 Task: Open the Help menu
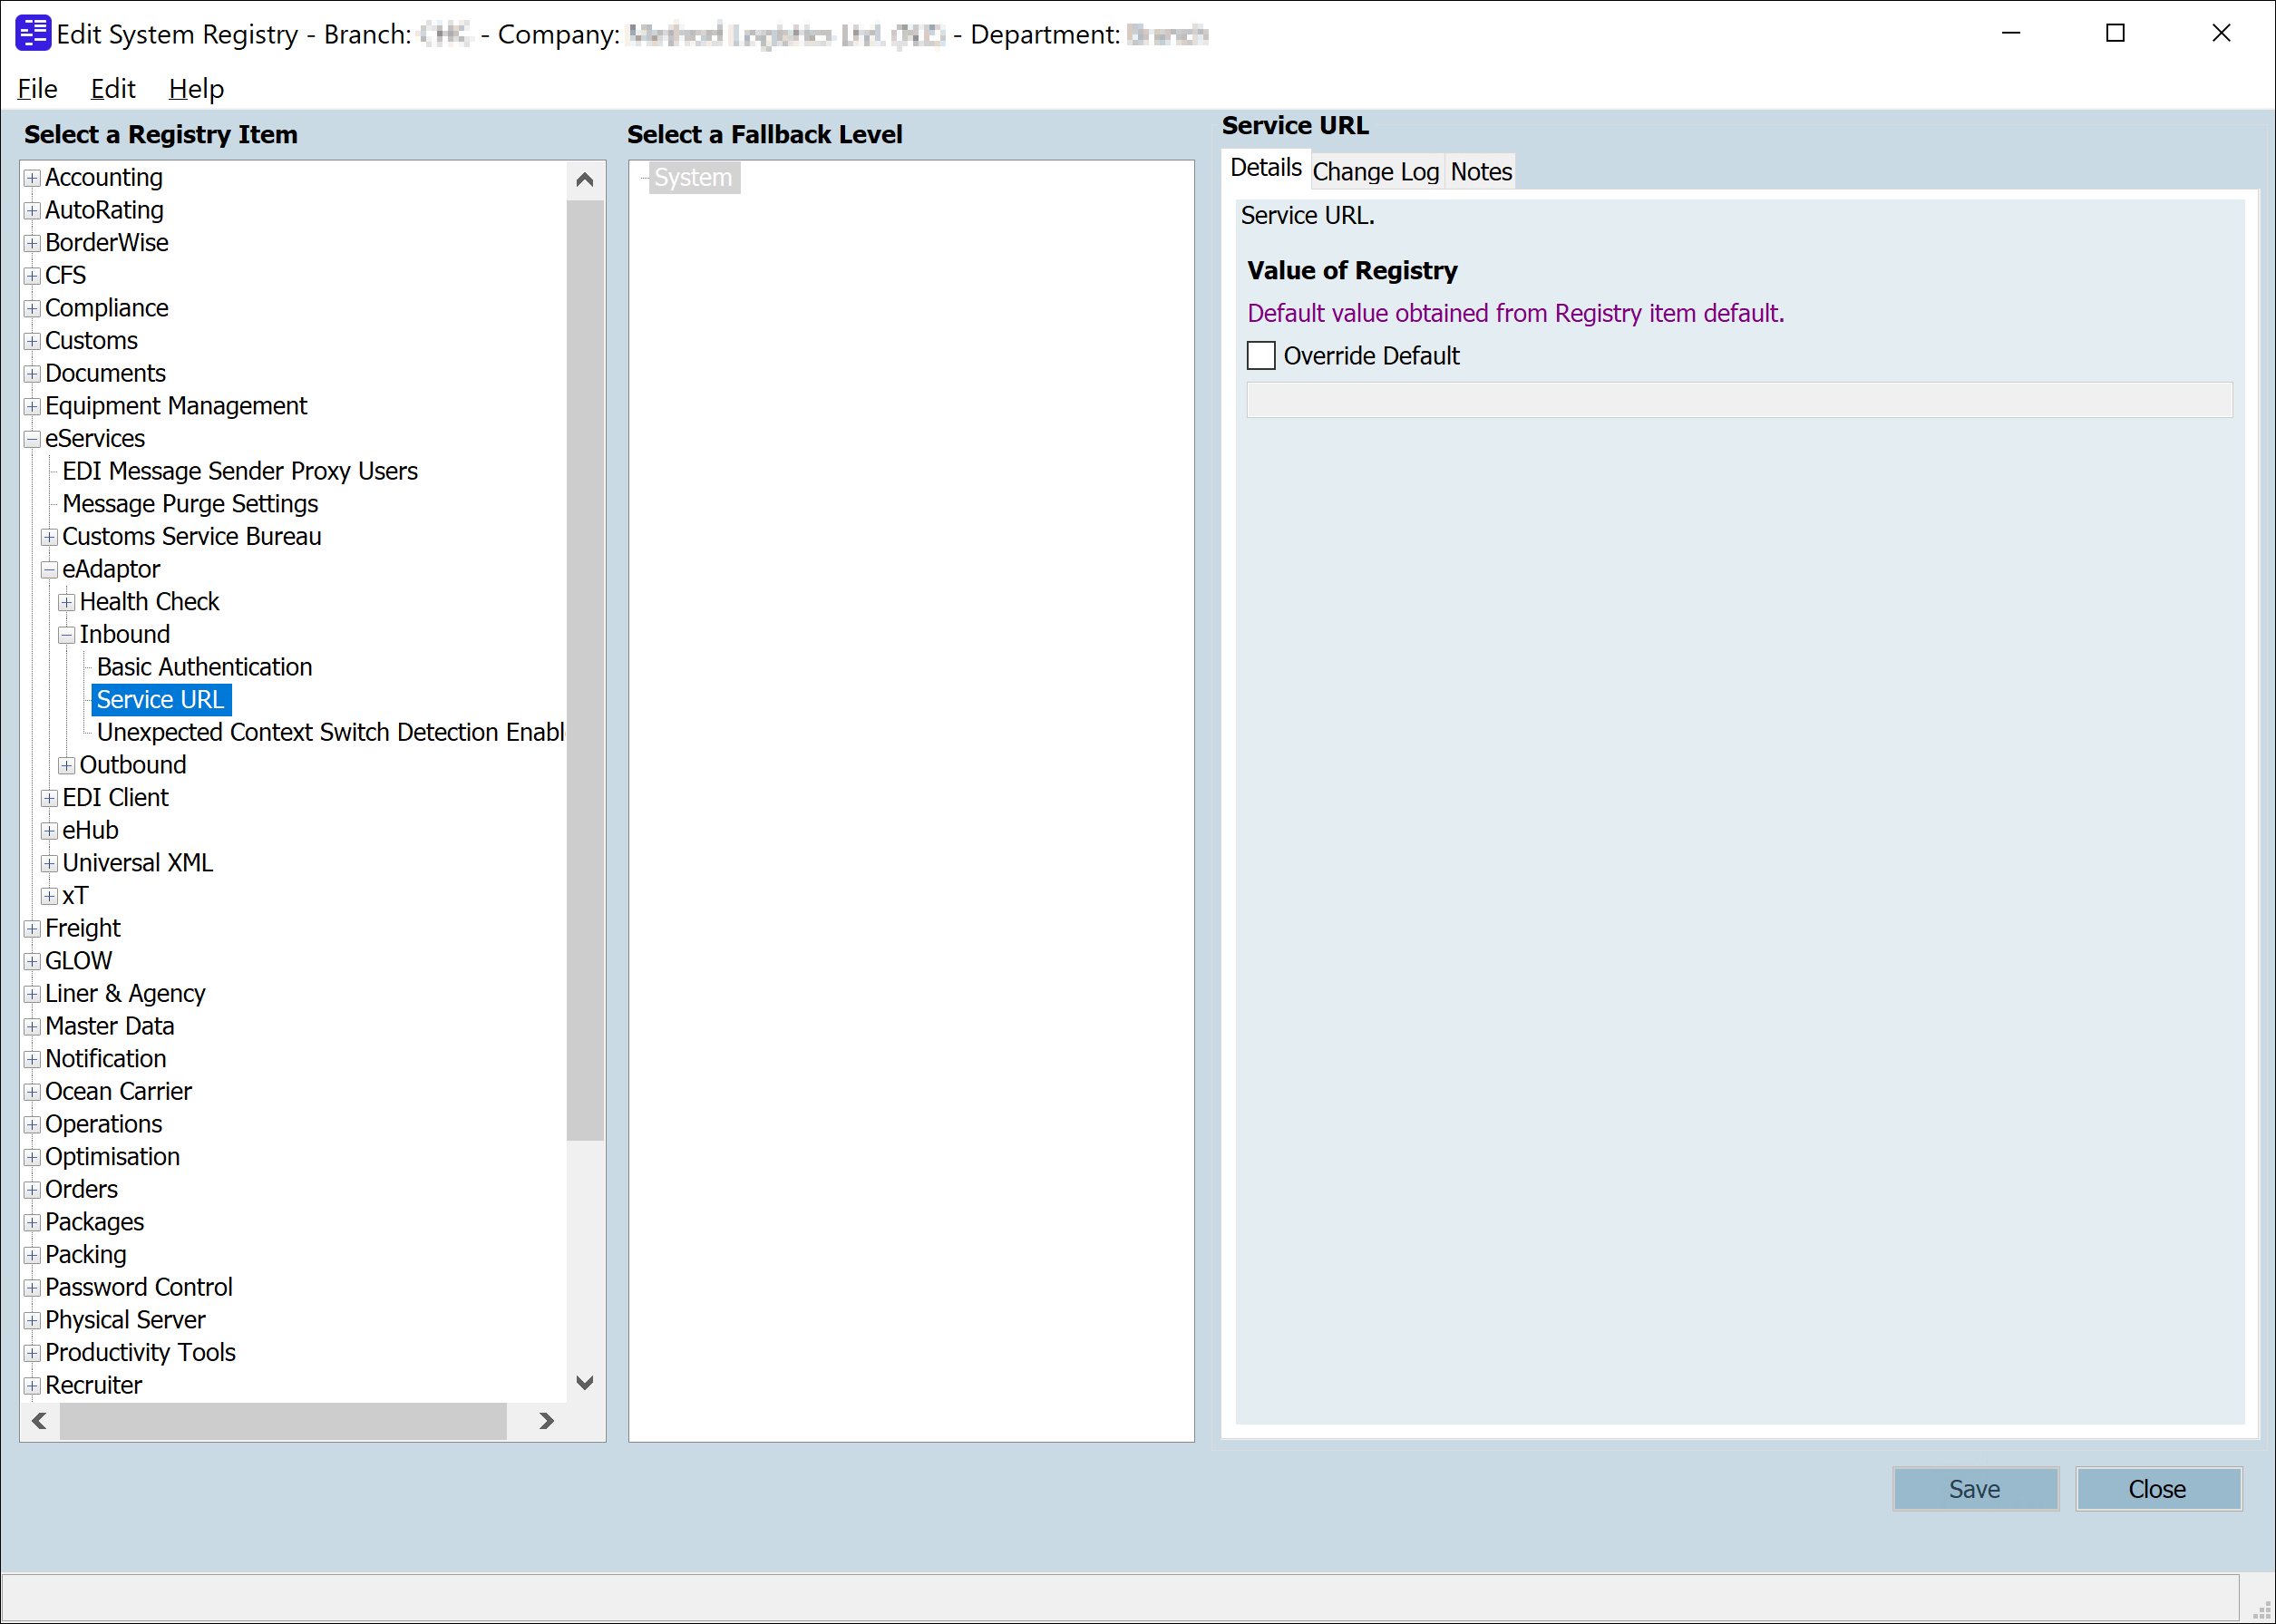pyautogui.click(x=196, y=89)
